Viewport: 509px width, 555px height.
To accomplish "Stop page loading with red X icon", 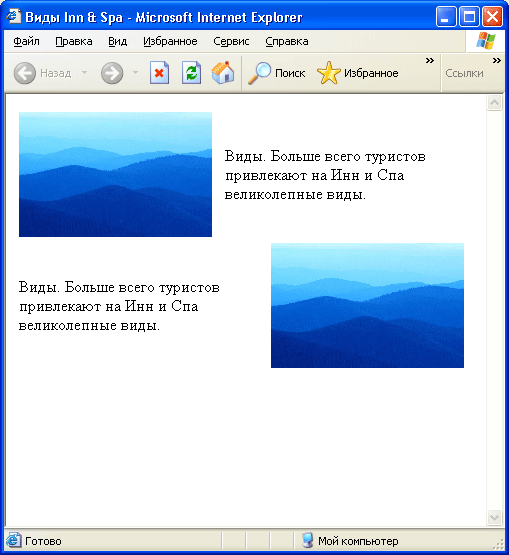I will [x=159, y=73].
